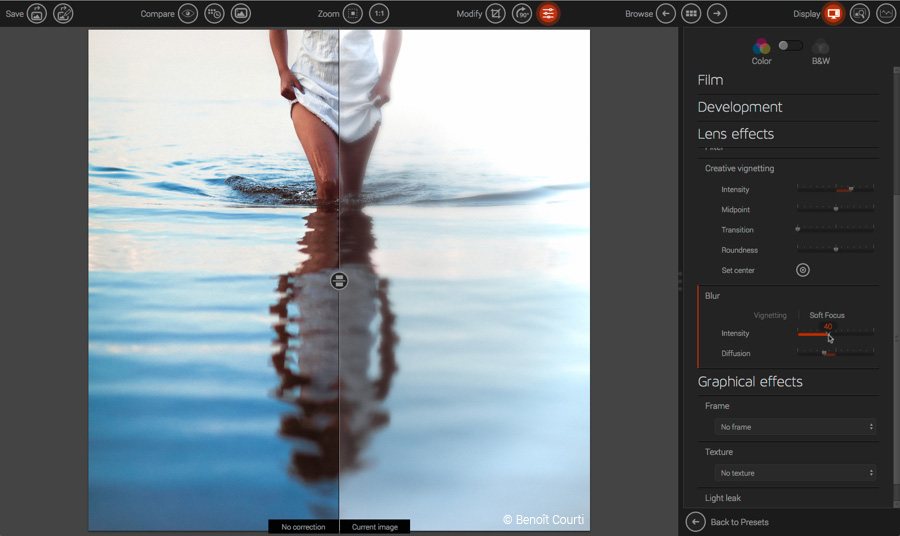This screenshot has width=900, height=536.
Task: Click the middle Compare icon between eye and picture
Action: (214, 13)
